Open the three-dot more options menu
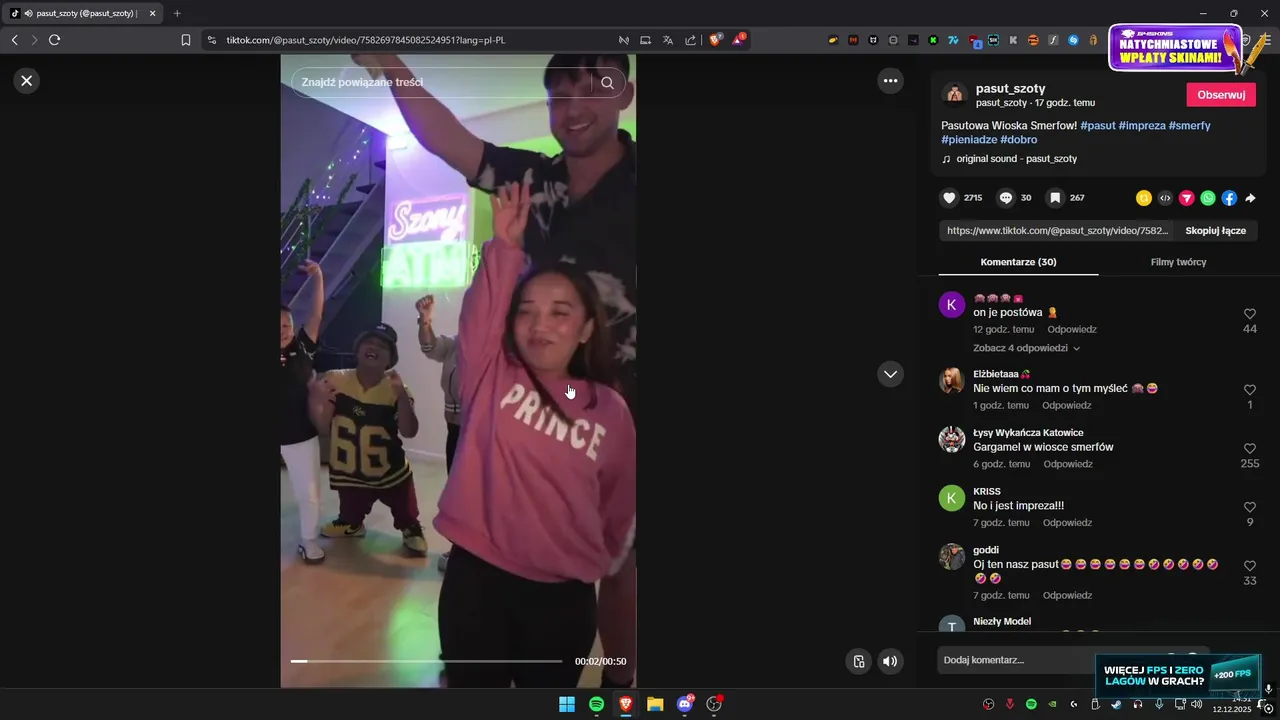The width and height of the screenshot is (1280, 720). pyautogui.click(x=890, y=81)
